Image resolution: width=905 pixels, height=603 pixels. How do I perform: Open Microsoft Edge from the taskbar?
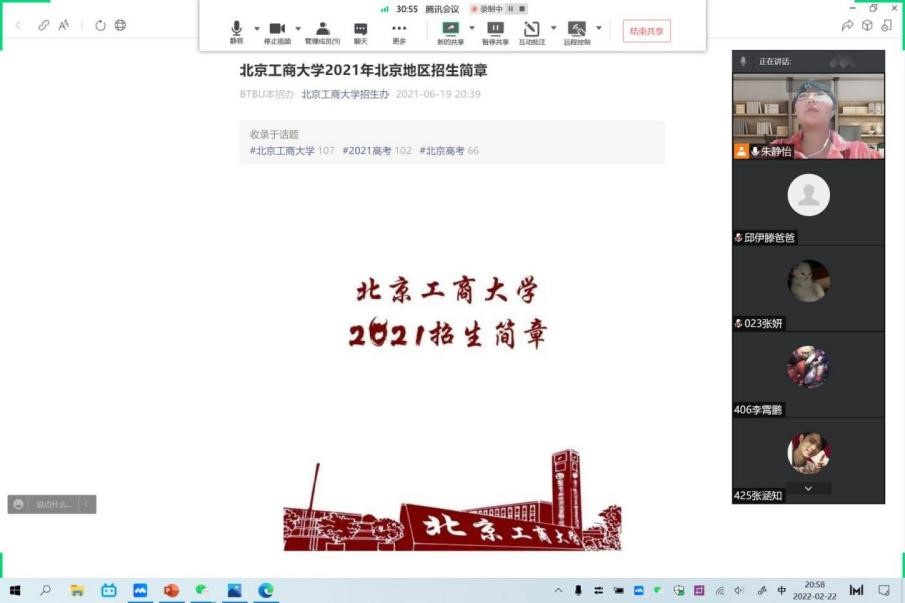(x=266, y=590)
